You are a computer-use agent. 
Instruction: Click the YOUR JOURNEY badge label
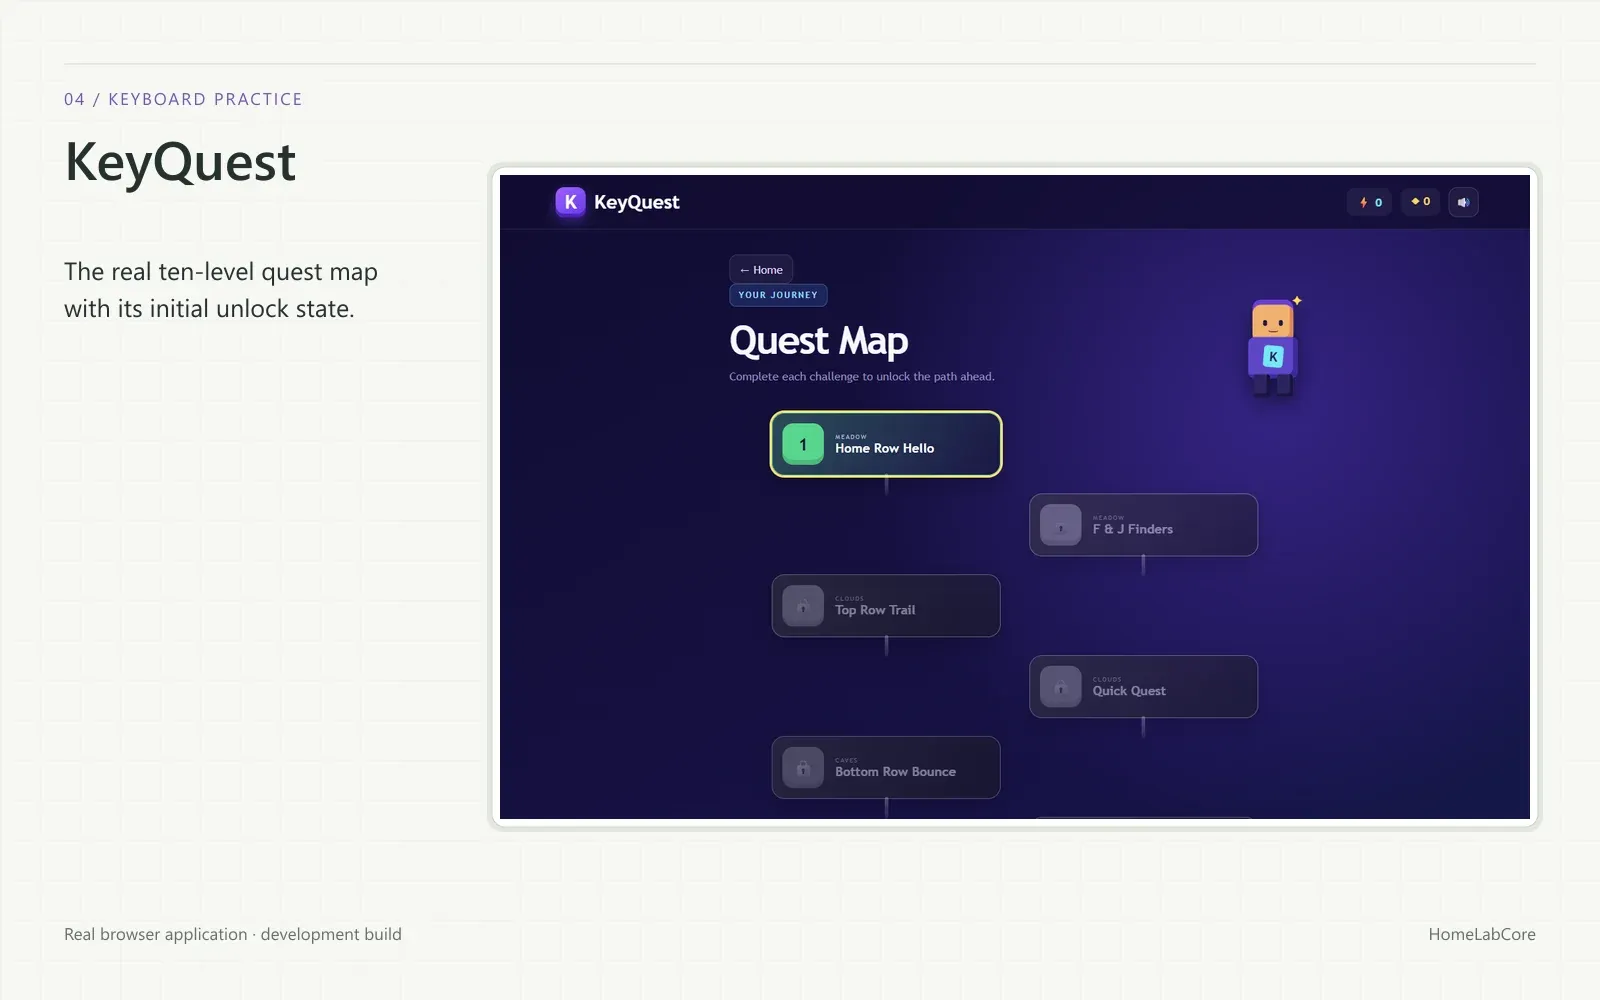[778, 295]
